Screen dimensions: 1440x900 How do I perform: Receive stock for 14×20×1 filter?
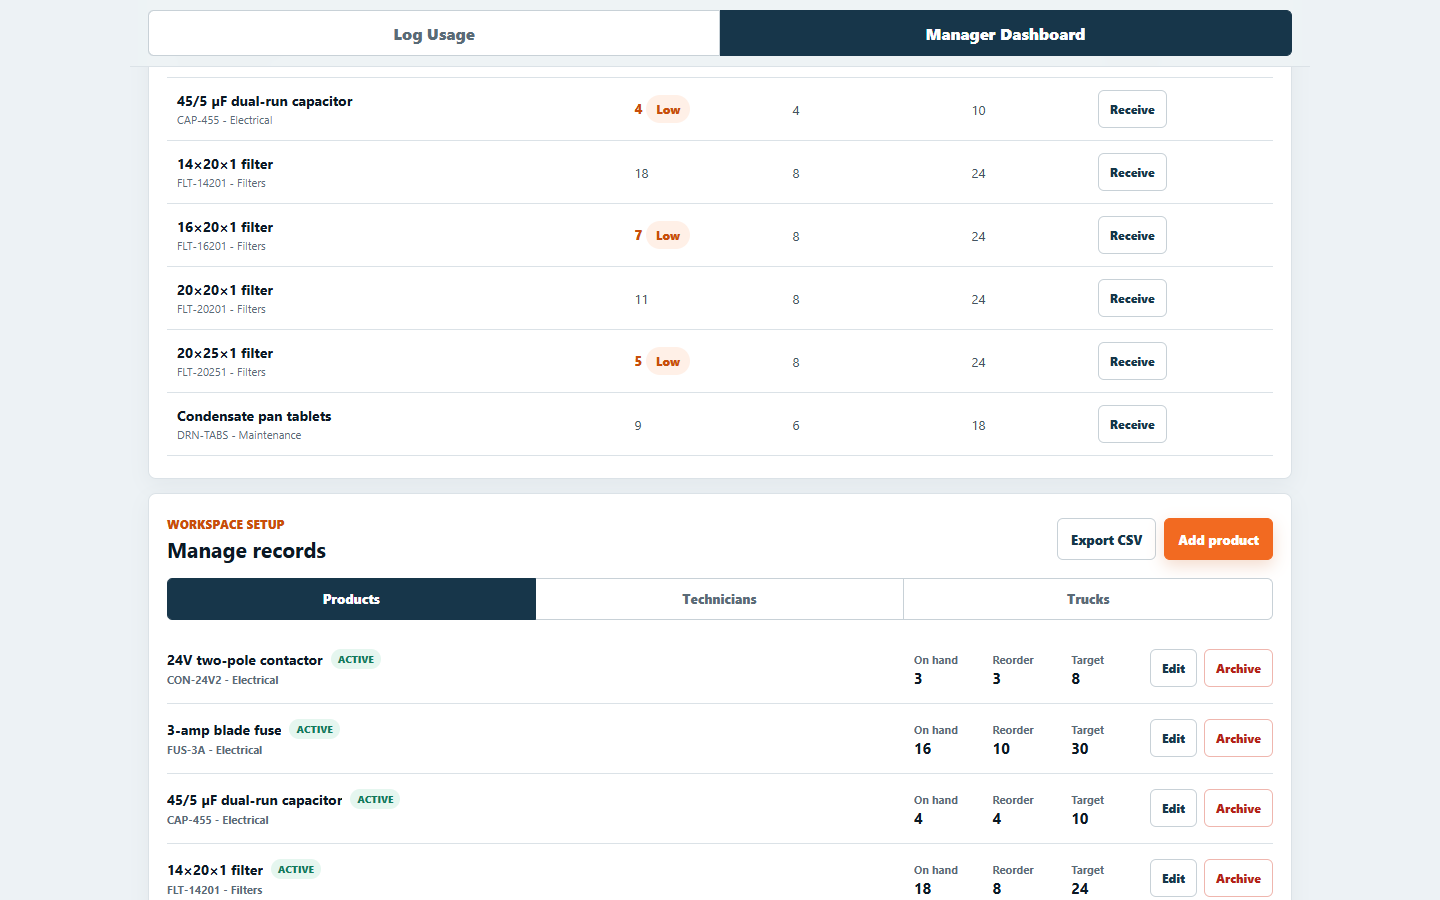1132,173
